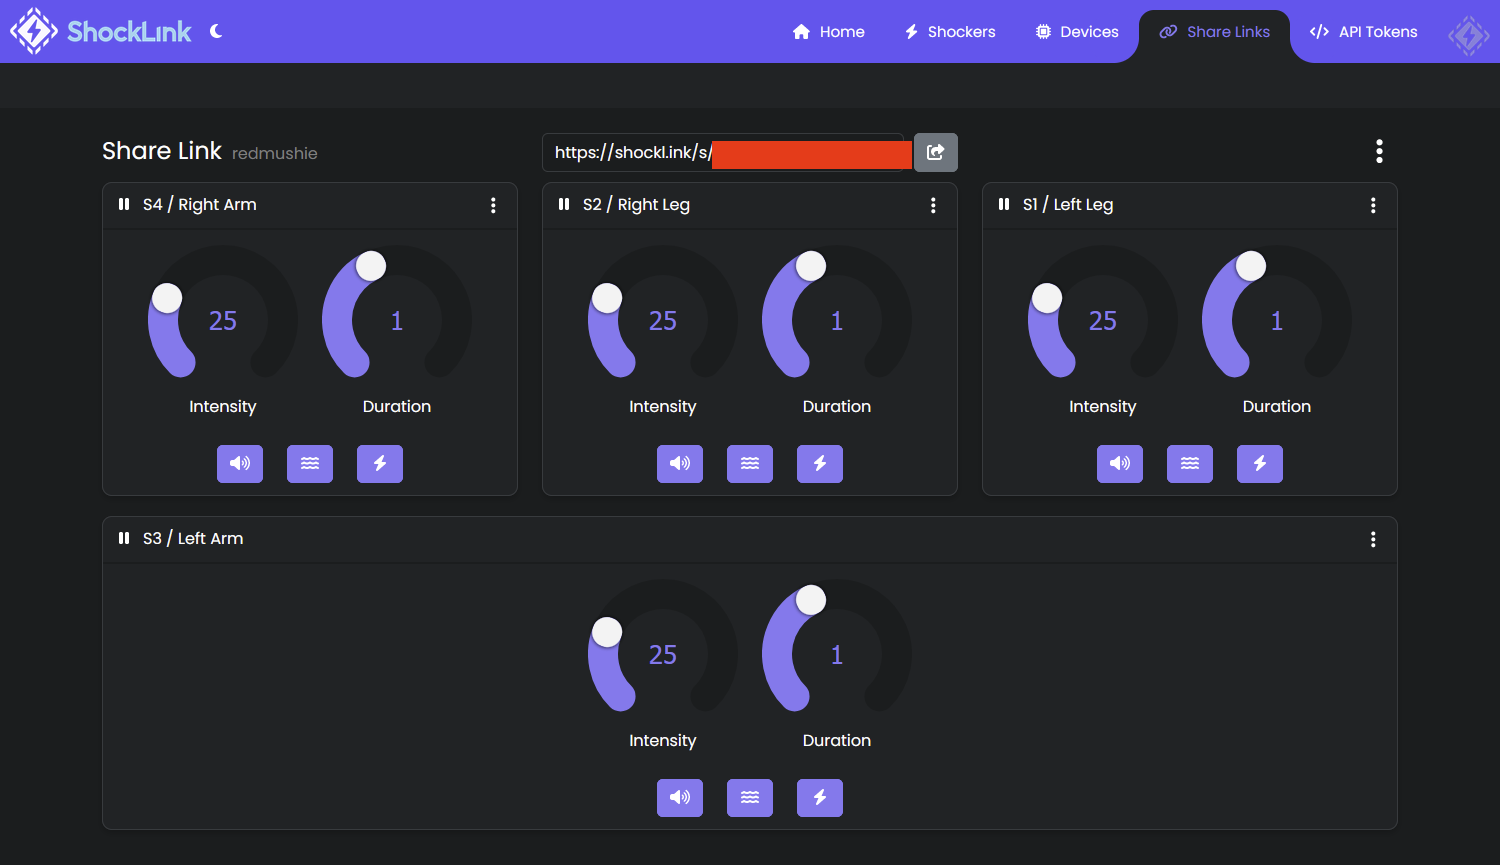Open options menu for S2 / Right Leg
This screenshot has height=865, width=1500.
click(x=933, y=204)
